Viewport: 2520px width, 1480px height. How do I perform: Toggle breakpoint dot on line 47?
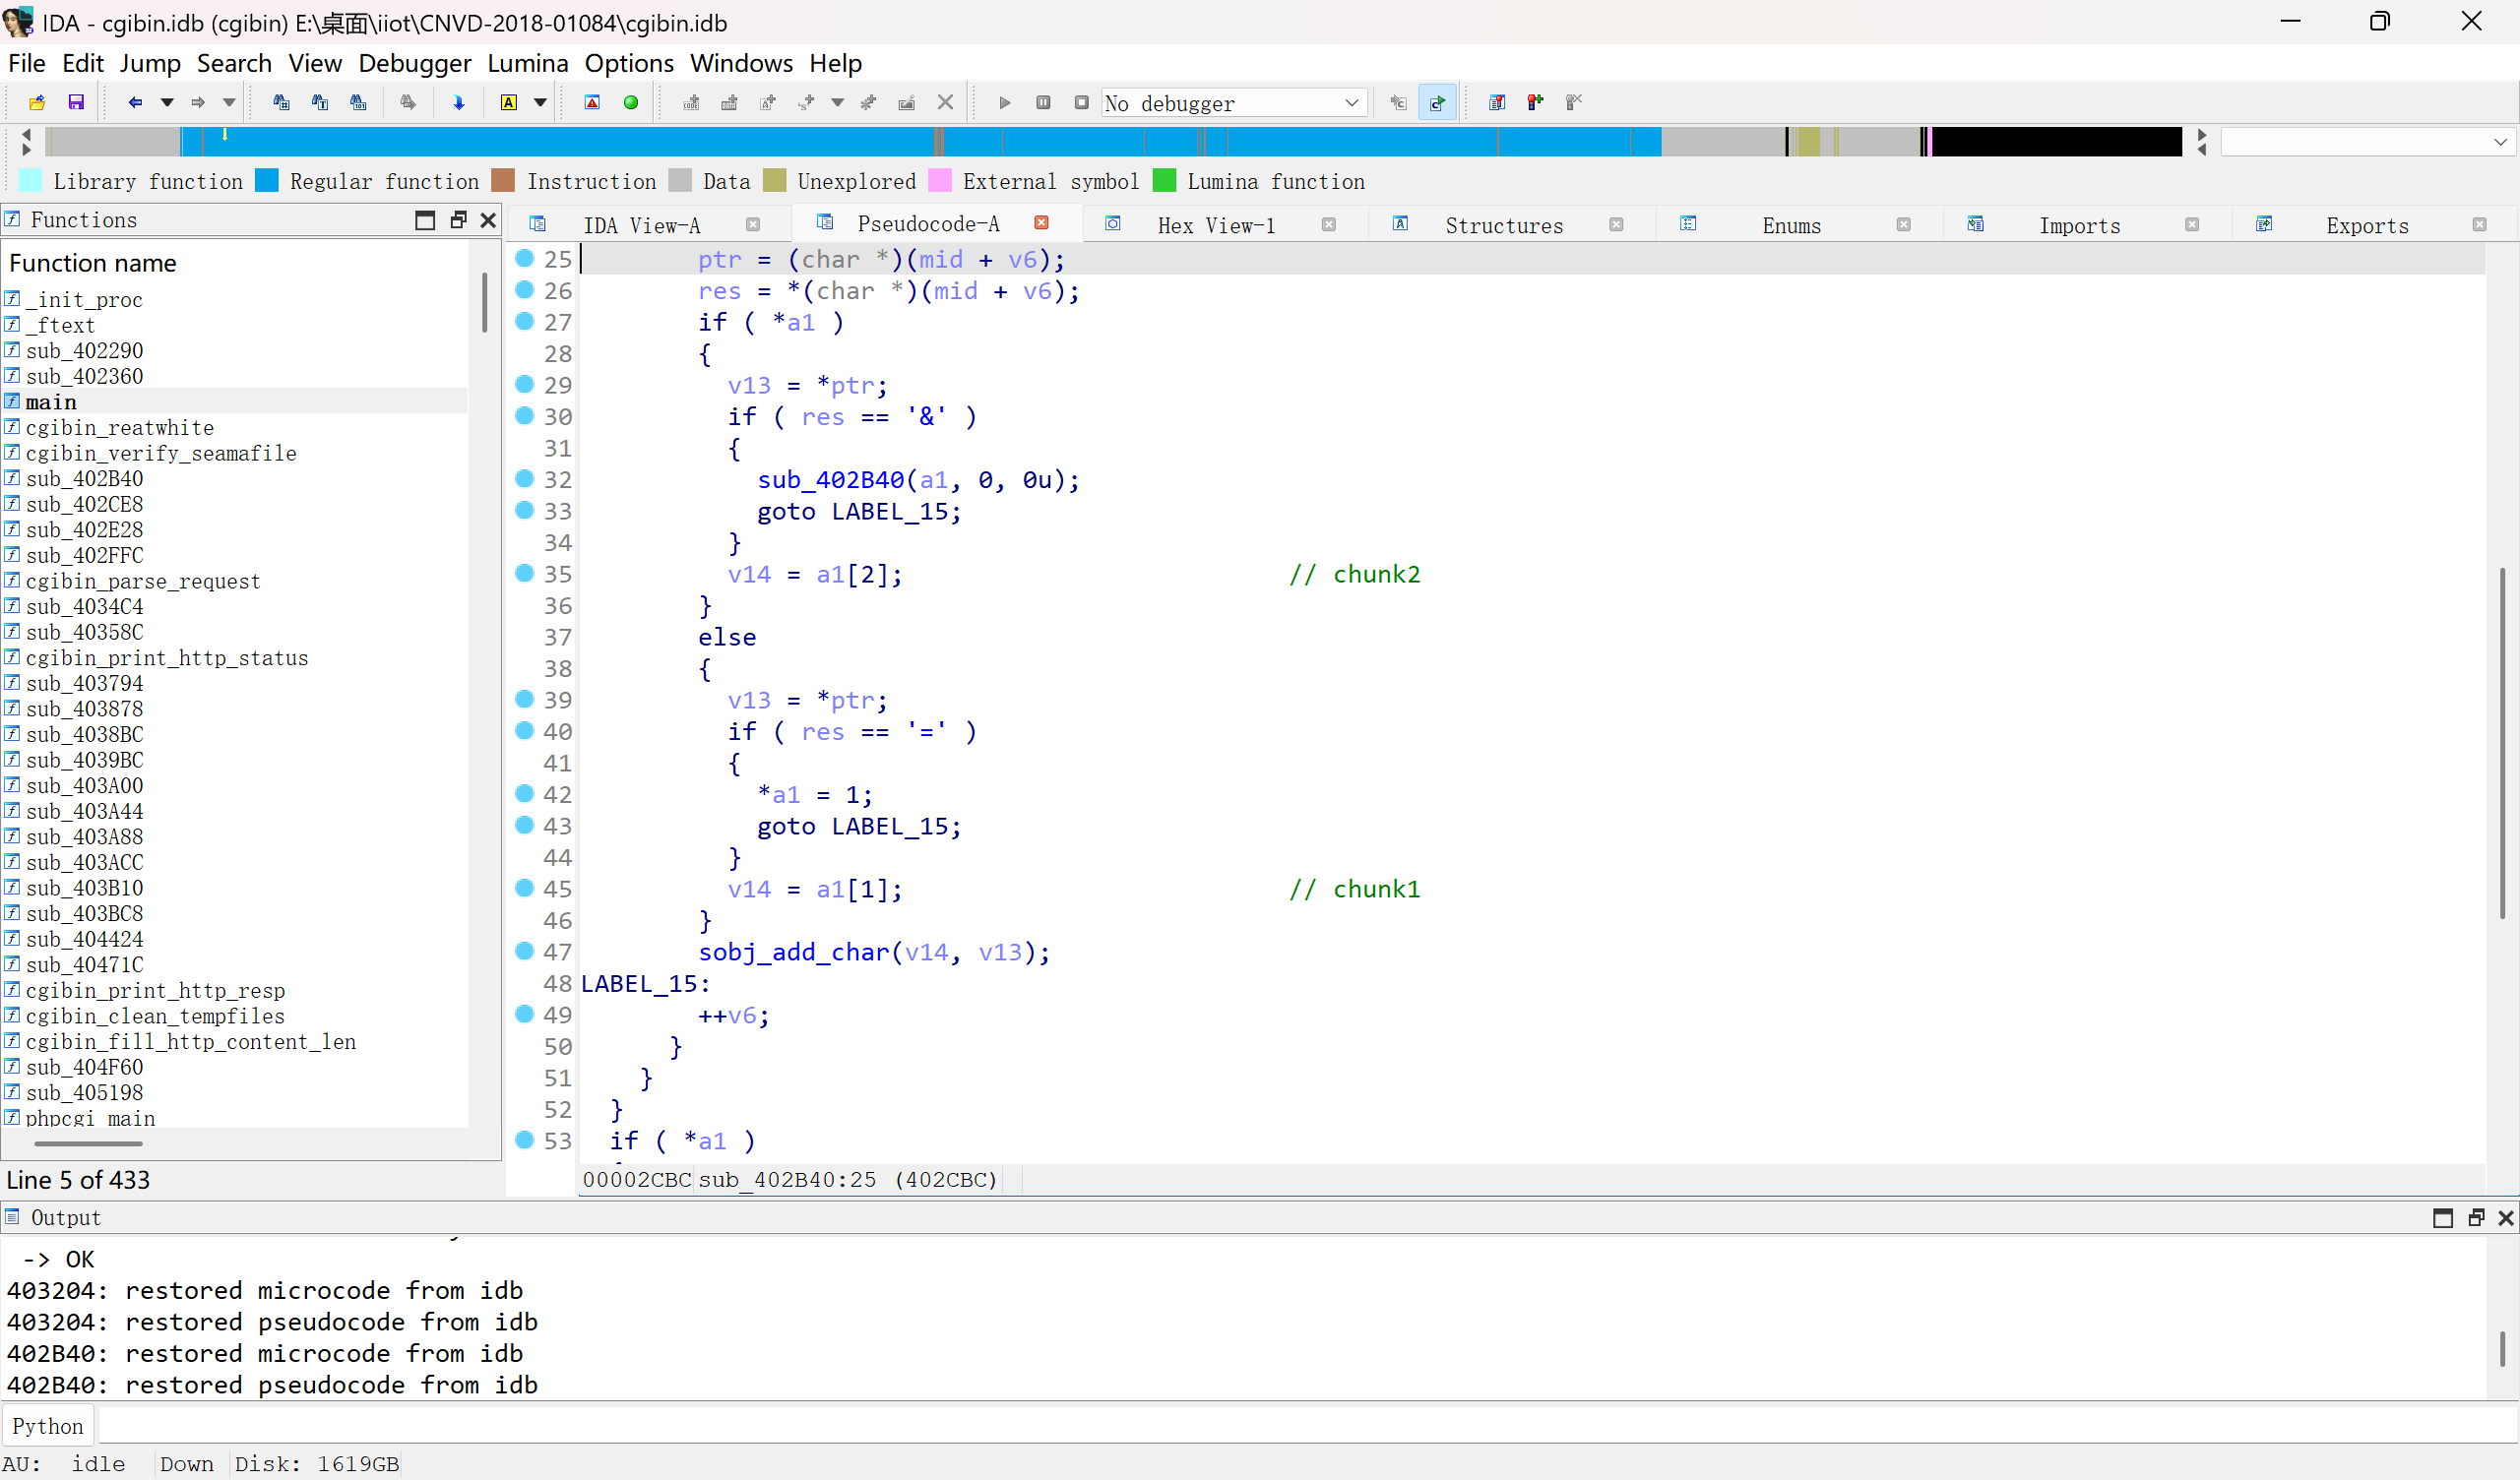coord(524,951)
